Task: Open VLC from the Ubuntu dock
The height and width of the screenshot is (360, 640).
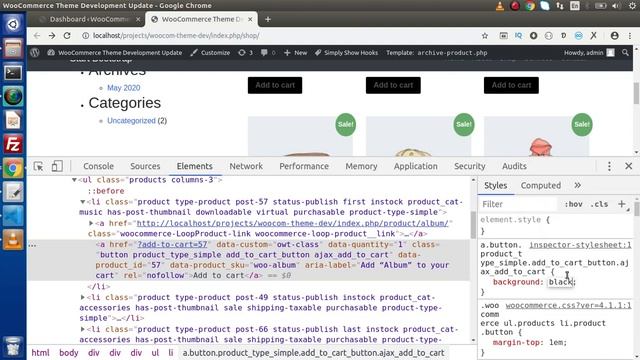Action: click(x=13, y=240)
